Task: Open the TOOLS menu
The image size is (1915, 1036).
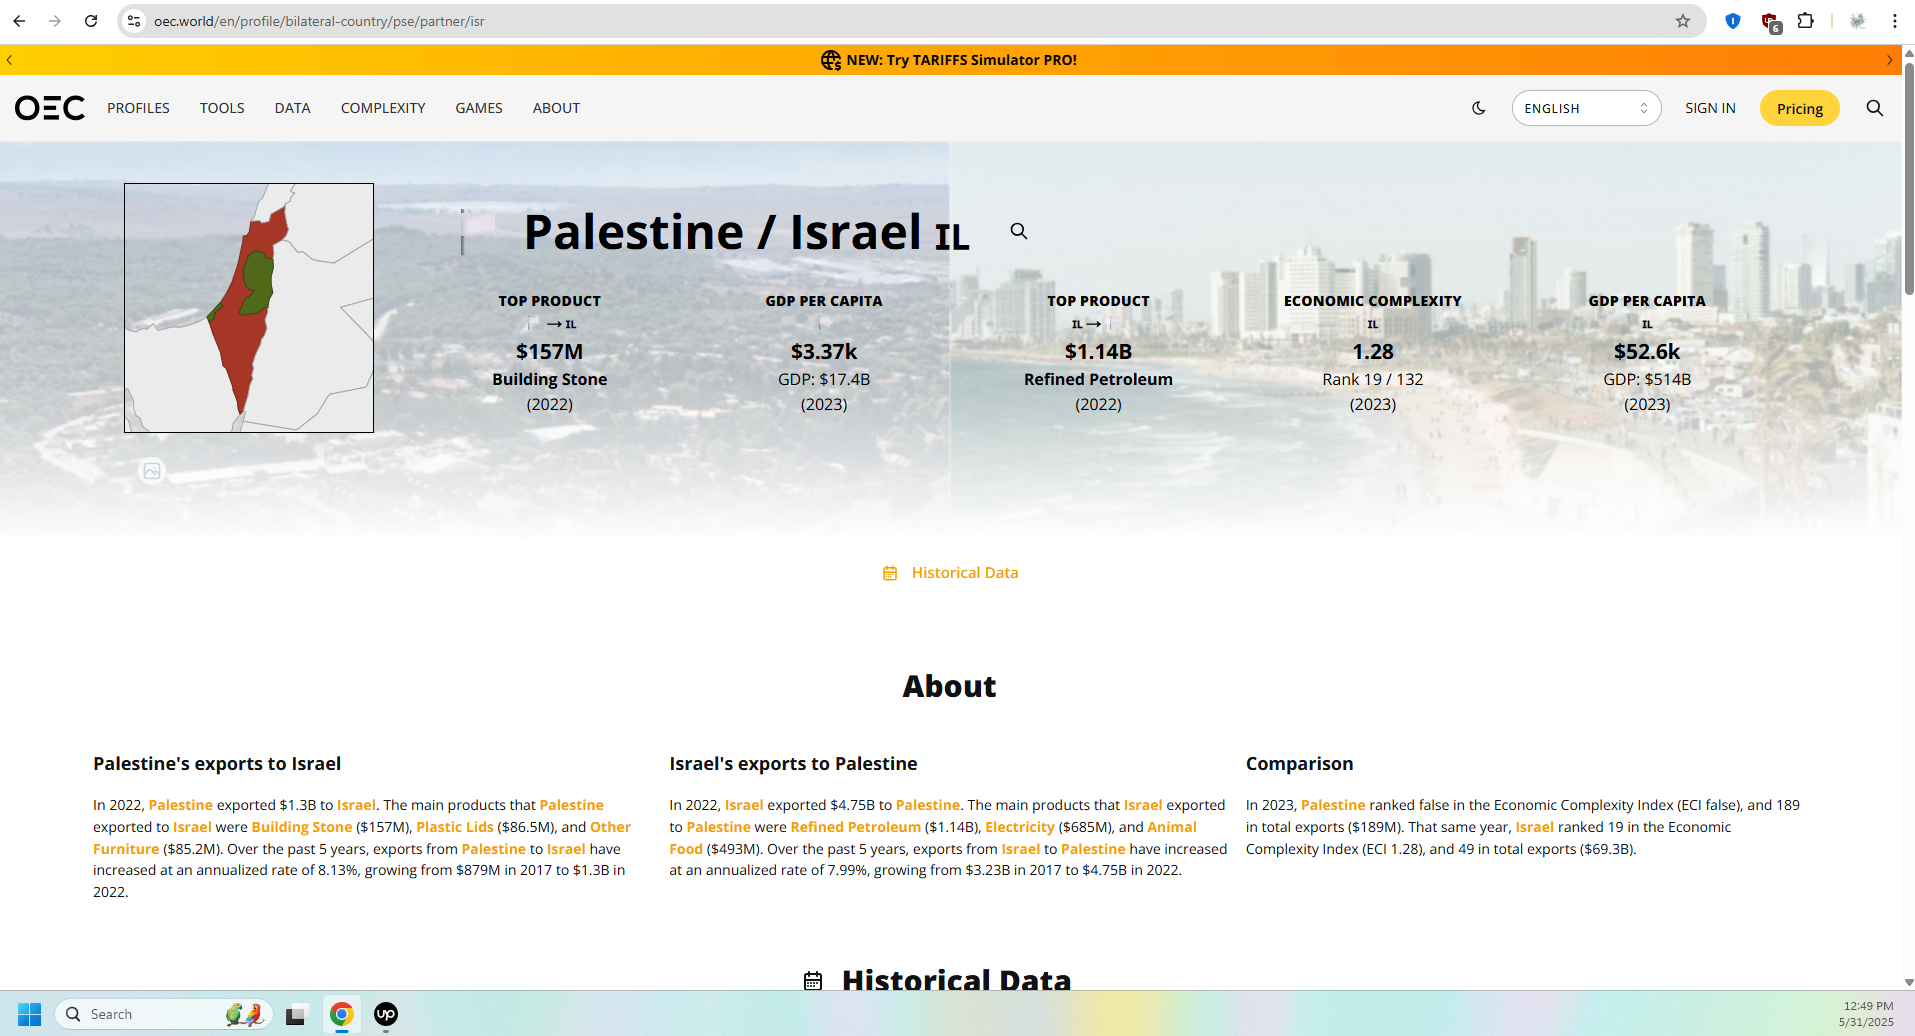Action: [x=222, y=108]
